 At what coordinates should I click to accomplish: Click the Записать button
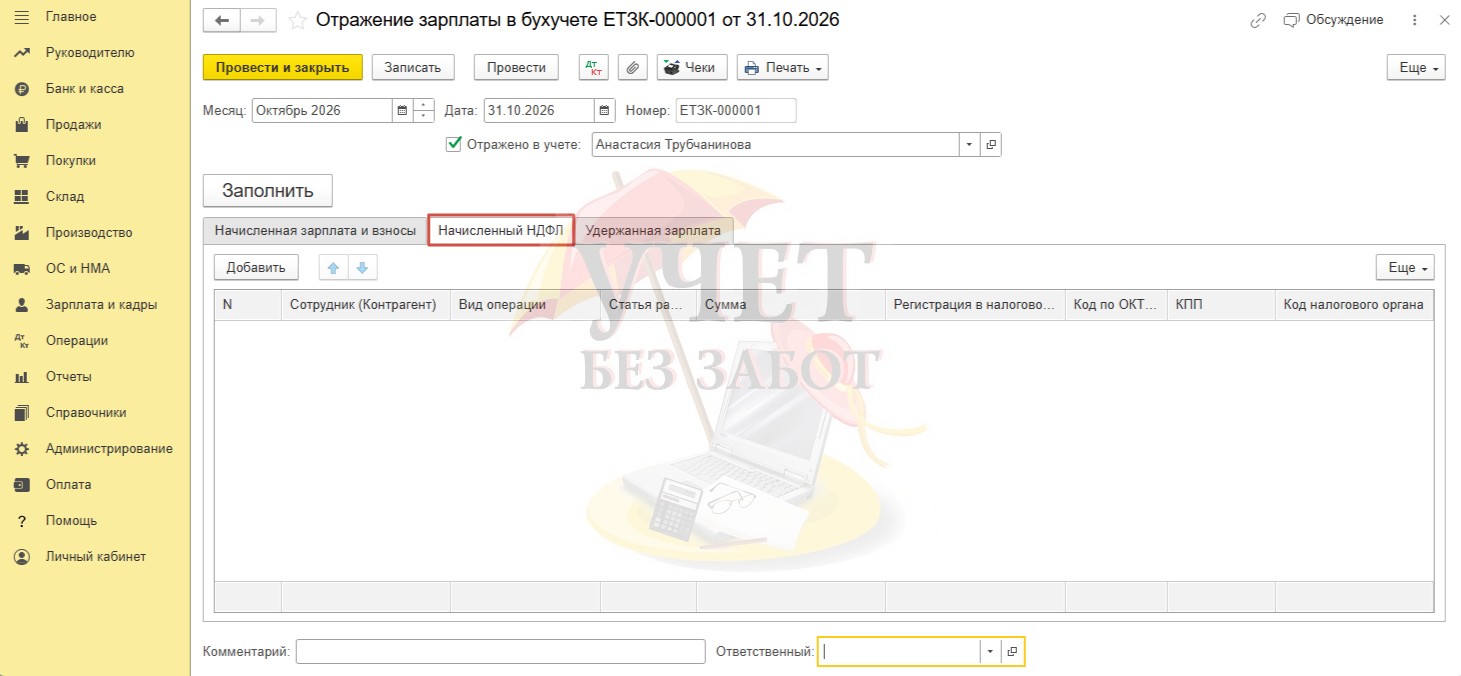point(413,67)
